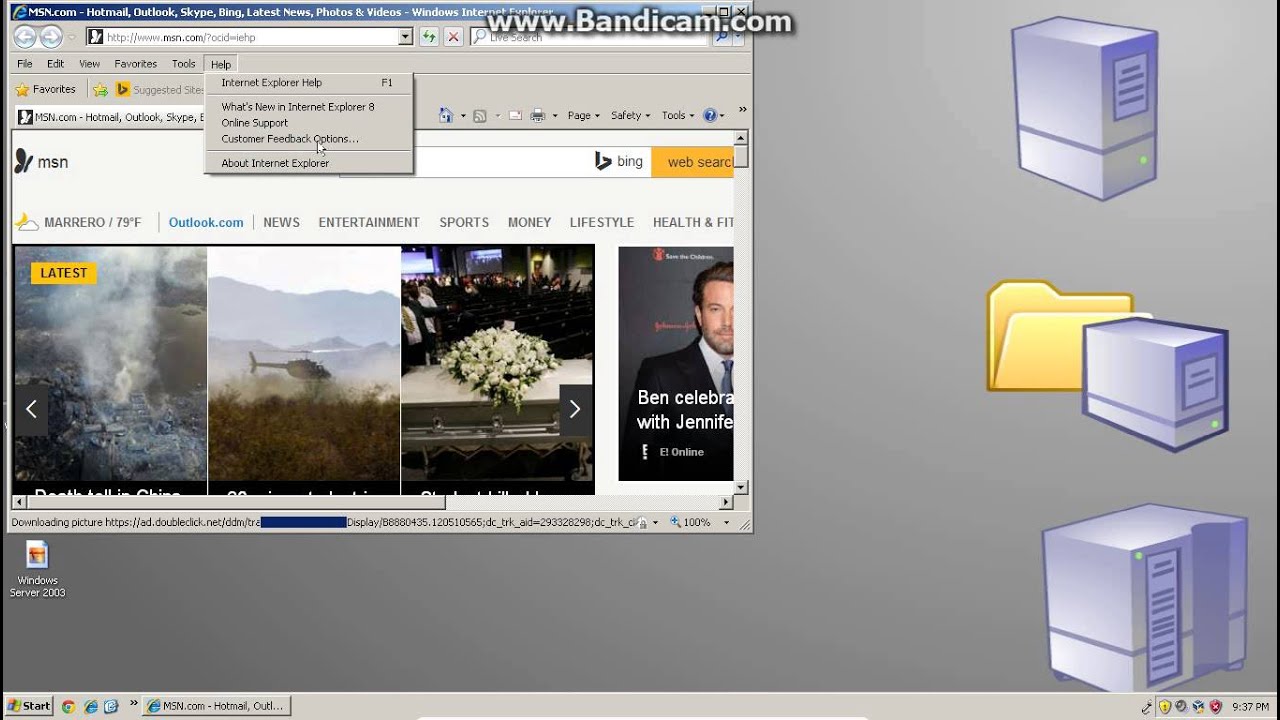This screenshot has width=1280, height=720.
Task: Open the recent pages dropdown arrow
Action: click(x=71, y=37)
